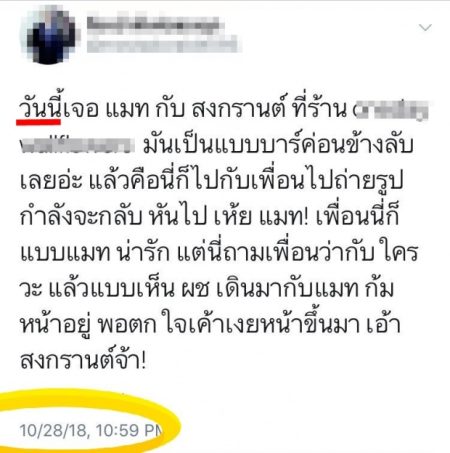Open the 10/28/18 date in timestamp
This screenshot has height=453, width=450.
[54, 430]
